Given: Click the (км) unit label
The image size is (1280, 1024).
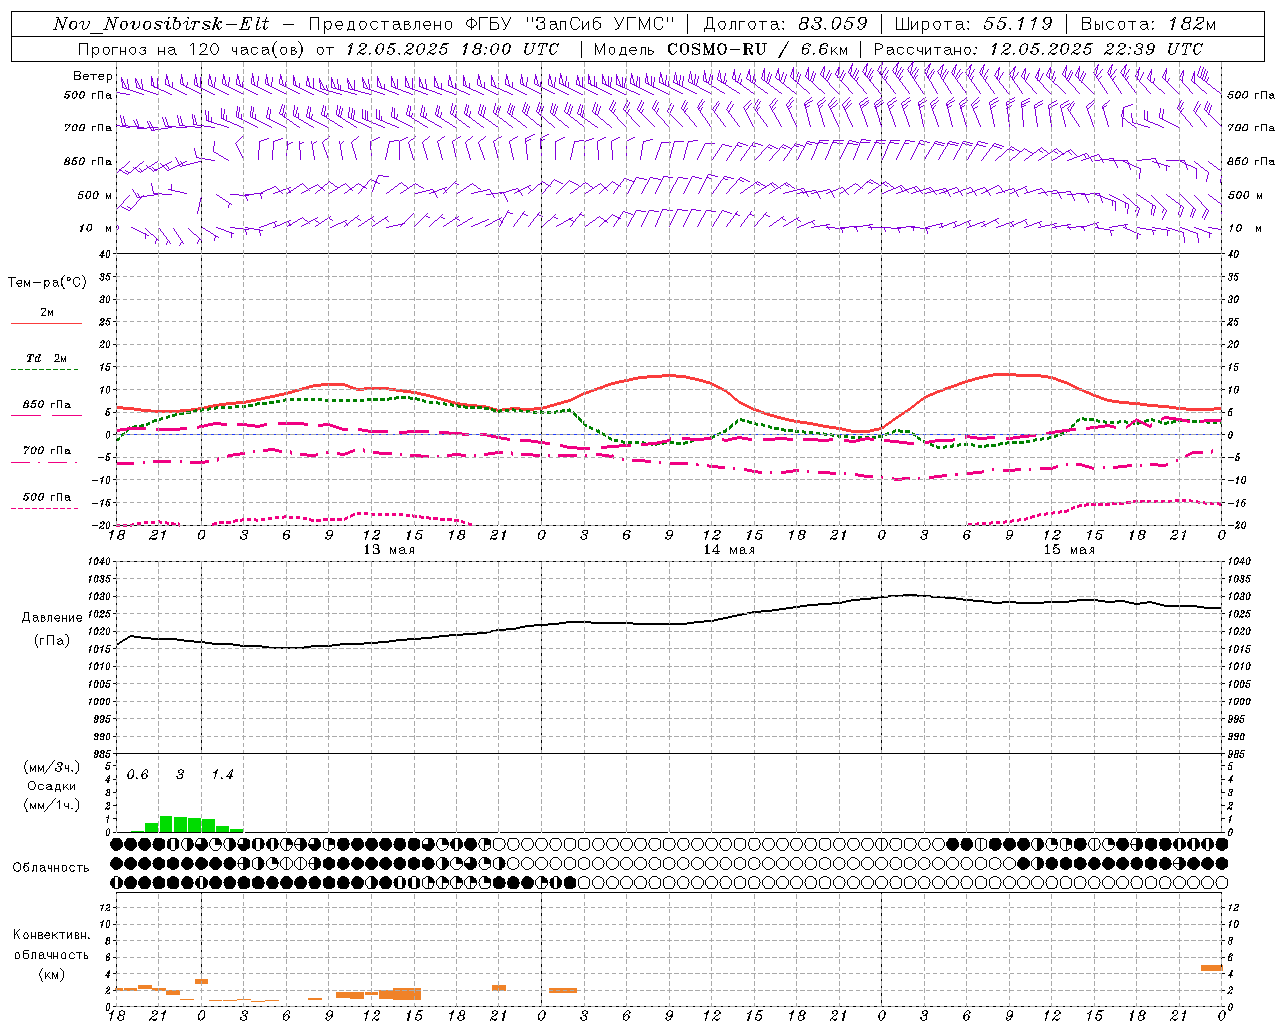Looking at the screenshot, I should pyautogui.click(x=51, y=974).
